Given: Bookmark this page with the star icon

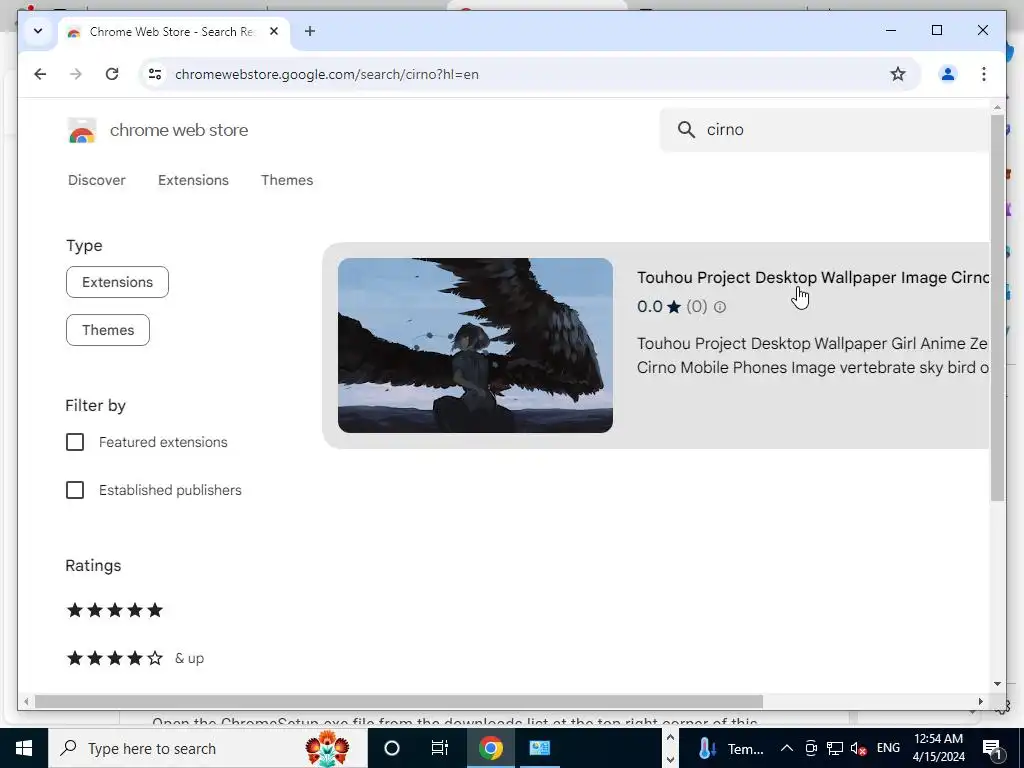Looking at the screenshot, I should [x=898, y=74].
